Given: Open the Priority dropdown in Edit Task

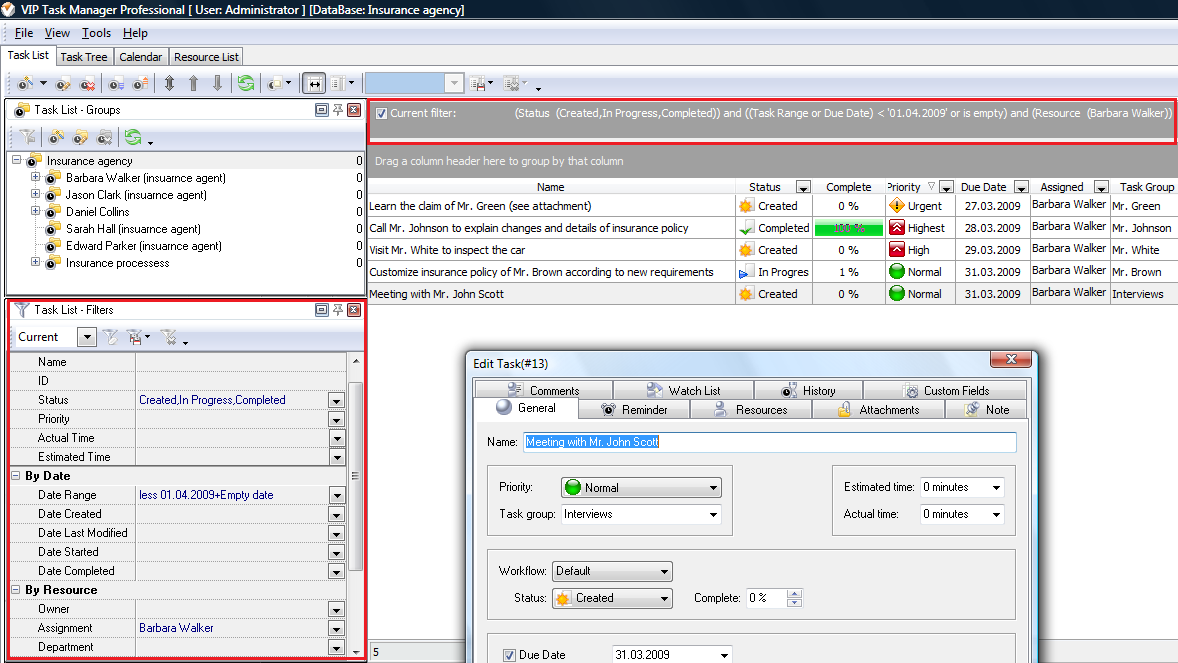Looking at the screenshot, I should point(713,488).
